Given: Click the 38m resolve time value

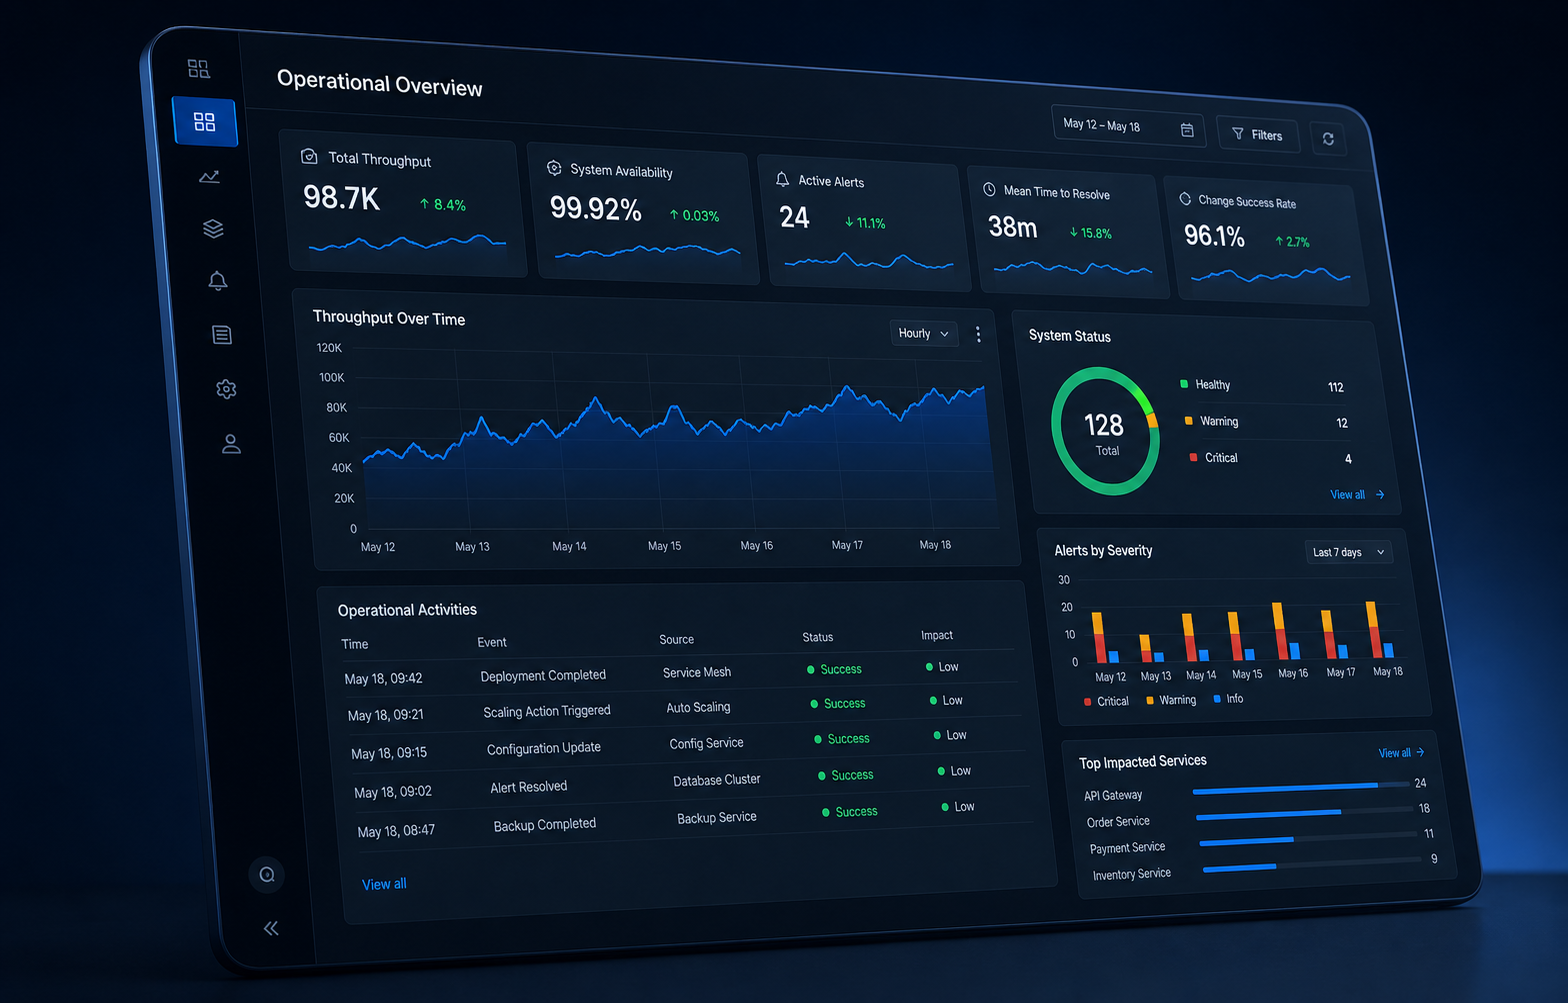Looking at the screenshot, I should pos(1013,227).
